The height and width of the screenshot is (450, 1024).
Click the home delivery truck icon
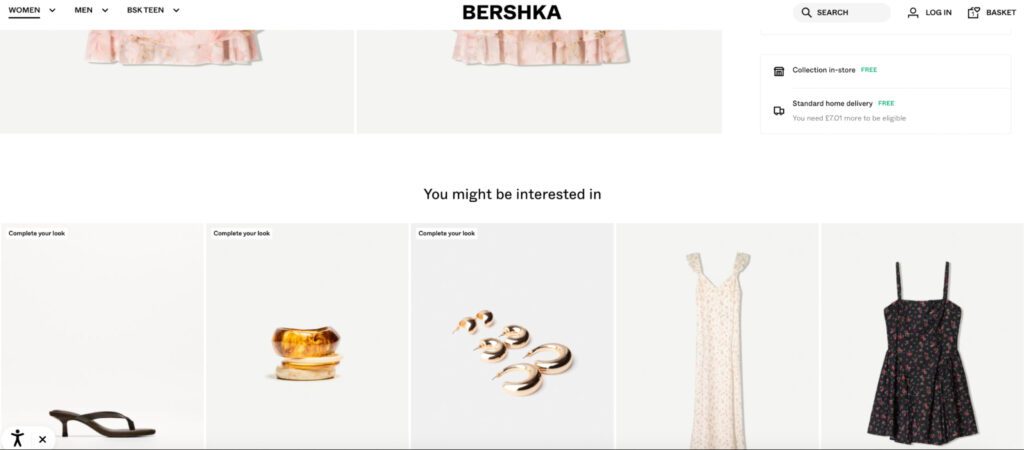pos(779,110)
